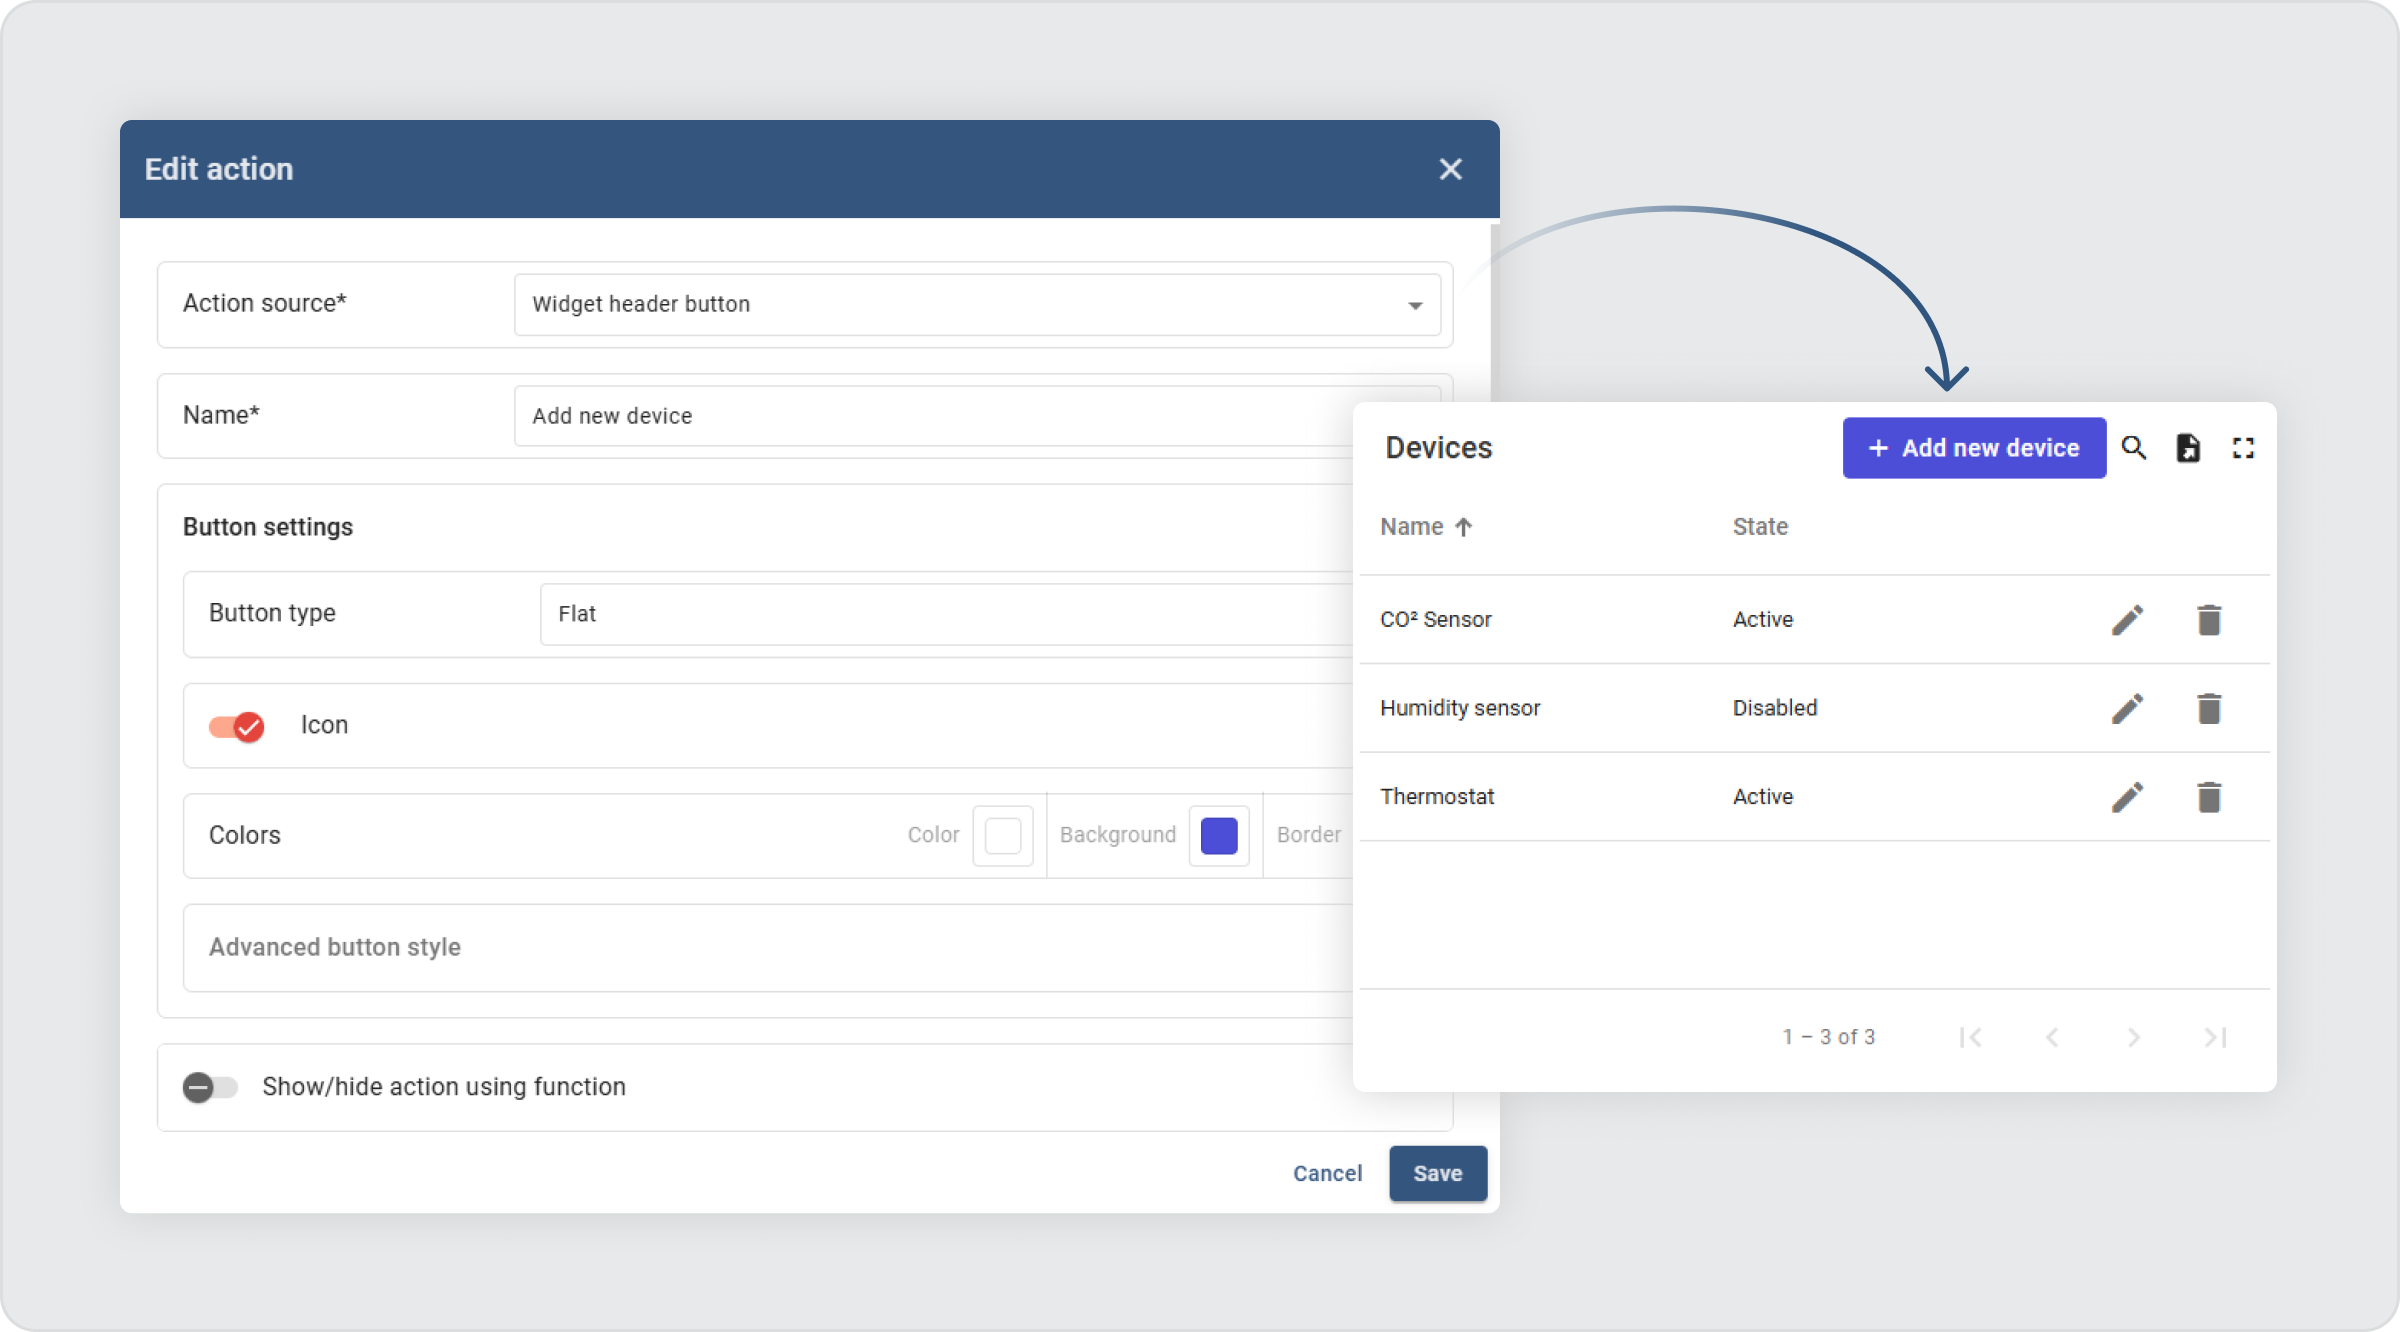The image size is (2400, 1332).
Task: Enable Show/hide action using function
Action: click(210, 1087)
